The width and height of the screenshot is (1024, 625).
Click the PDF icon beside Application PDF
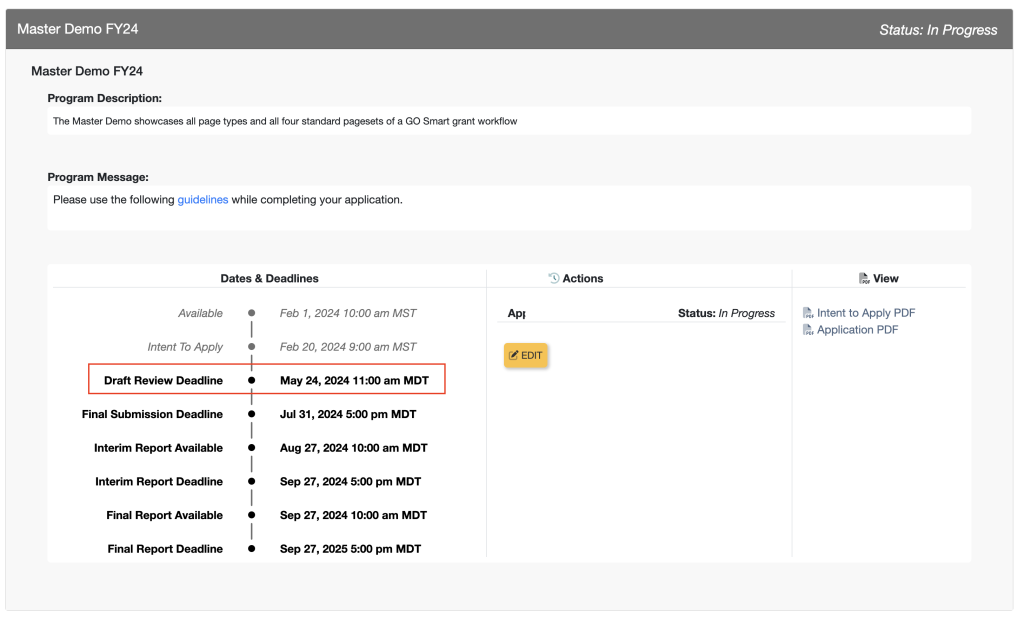coord(808,330)
